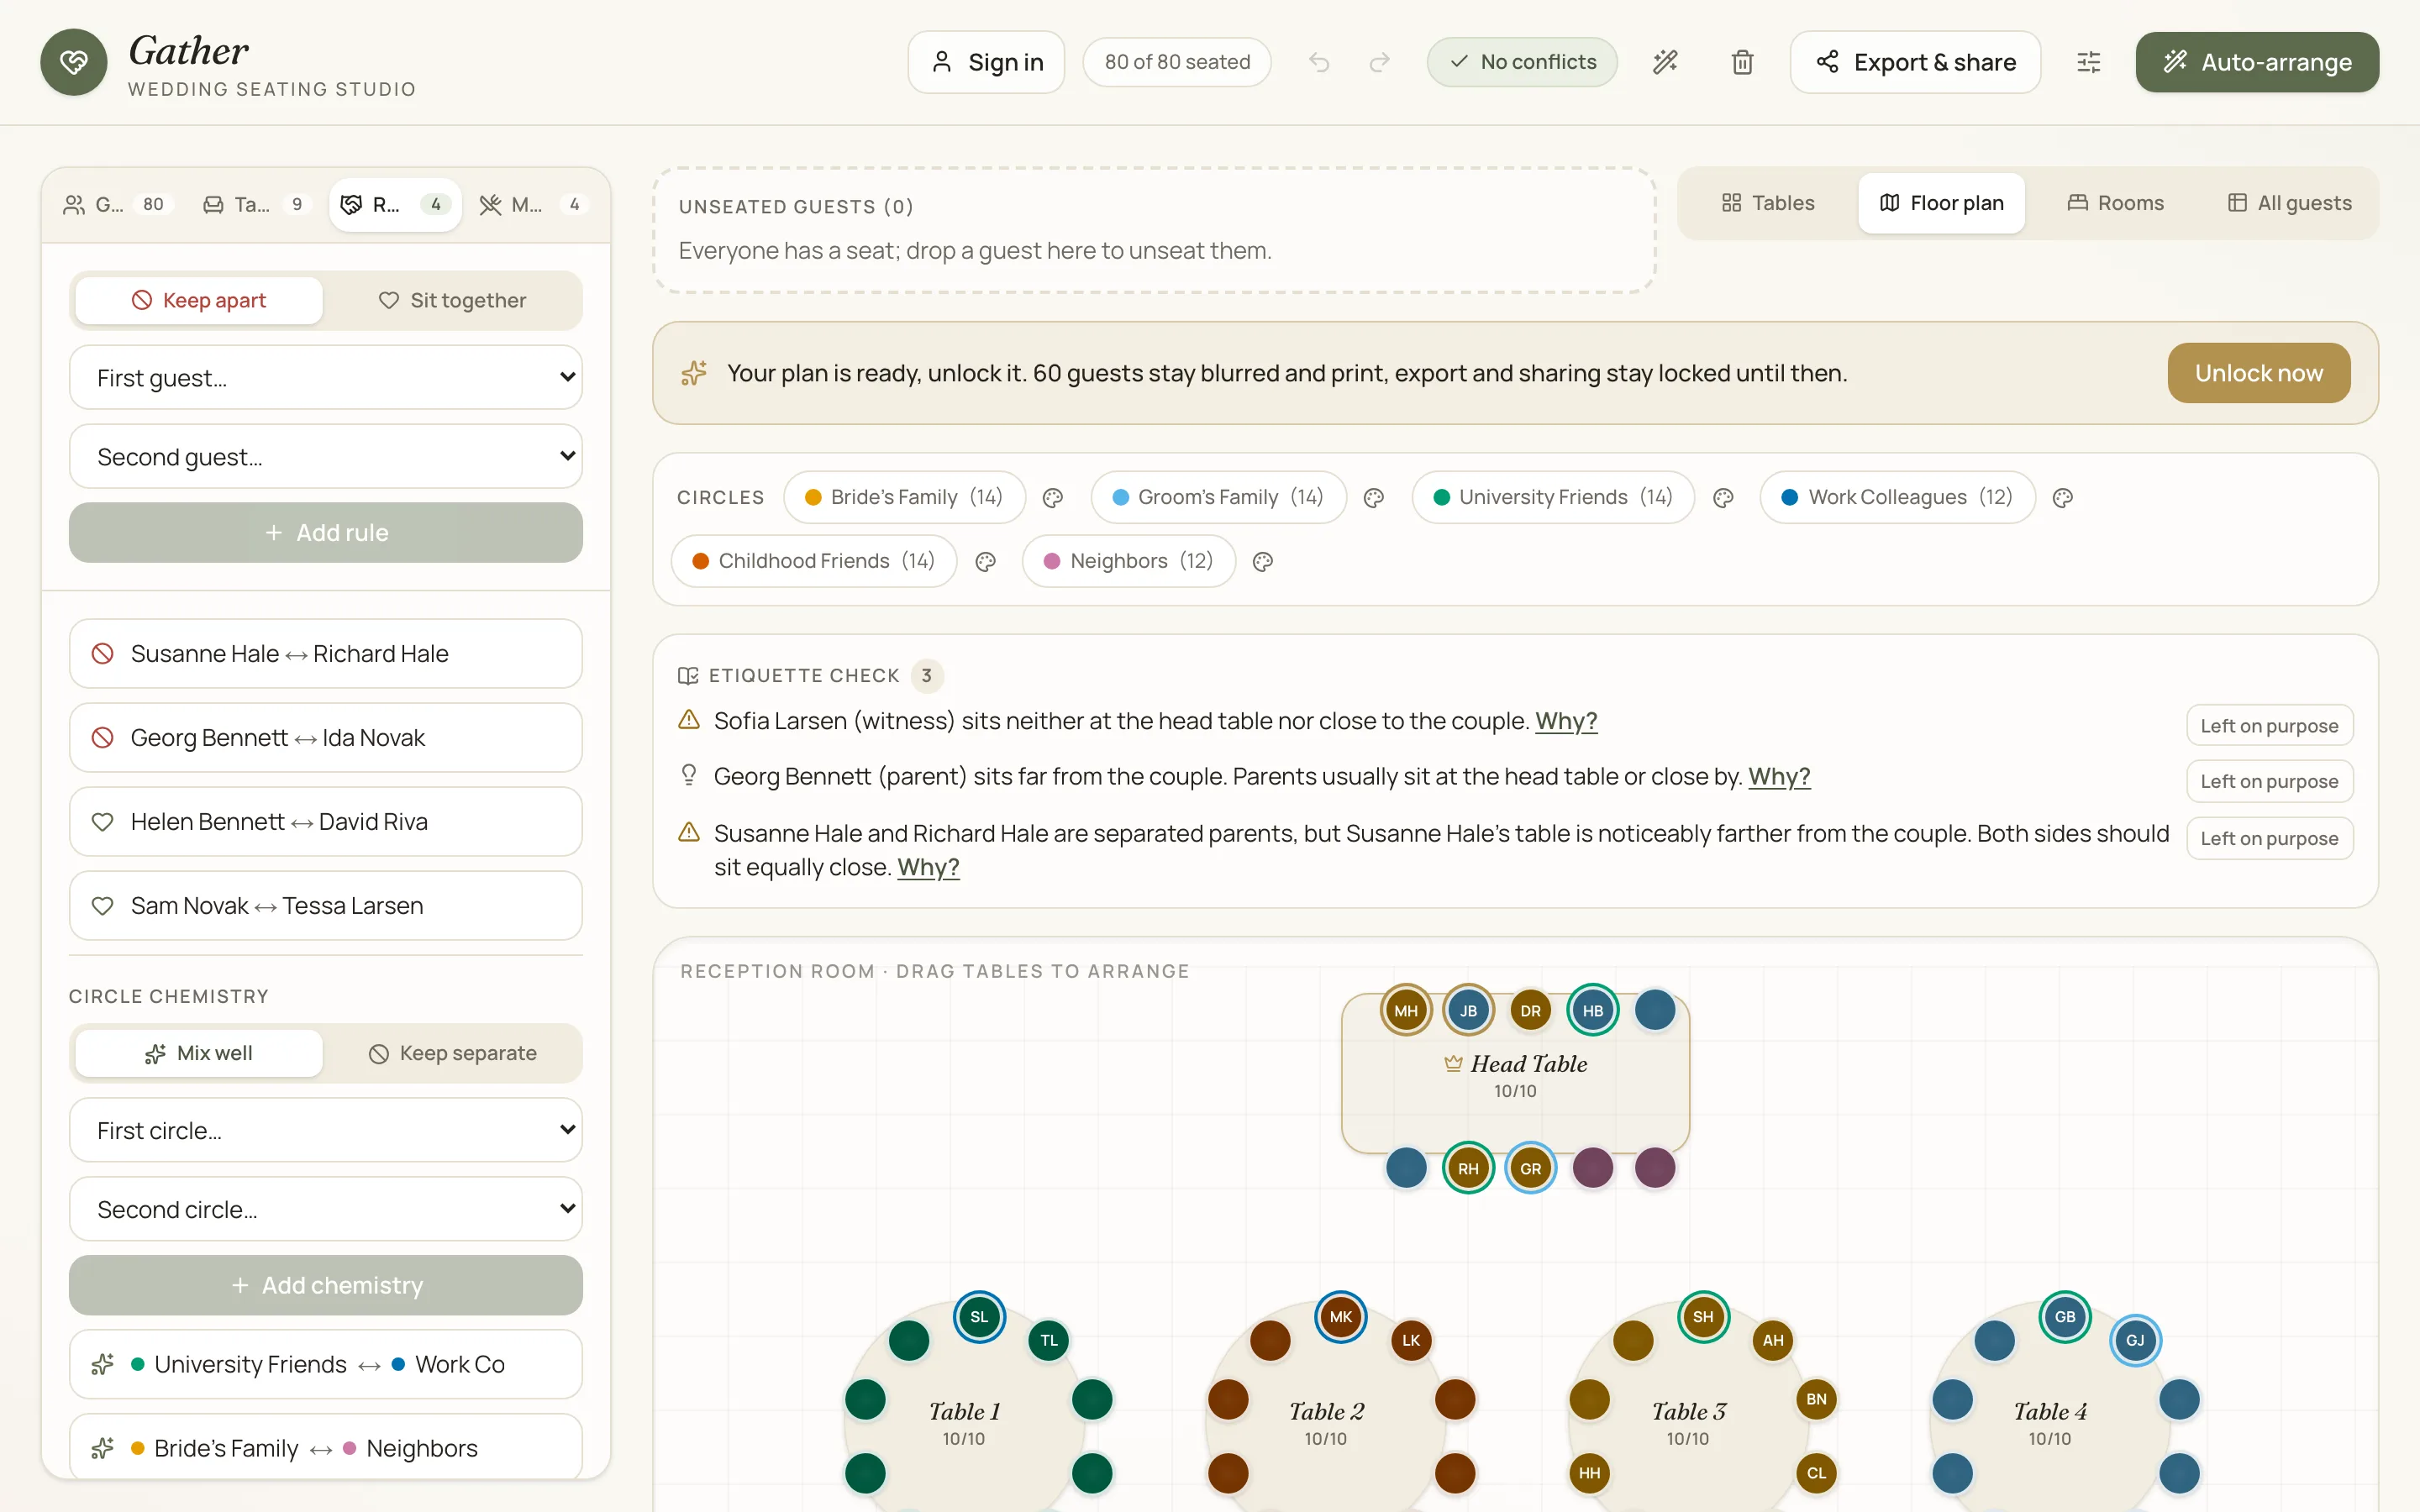Click the Unlock now button
Viewport: 2420px width, 1512px height.
(2258, 373)
